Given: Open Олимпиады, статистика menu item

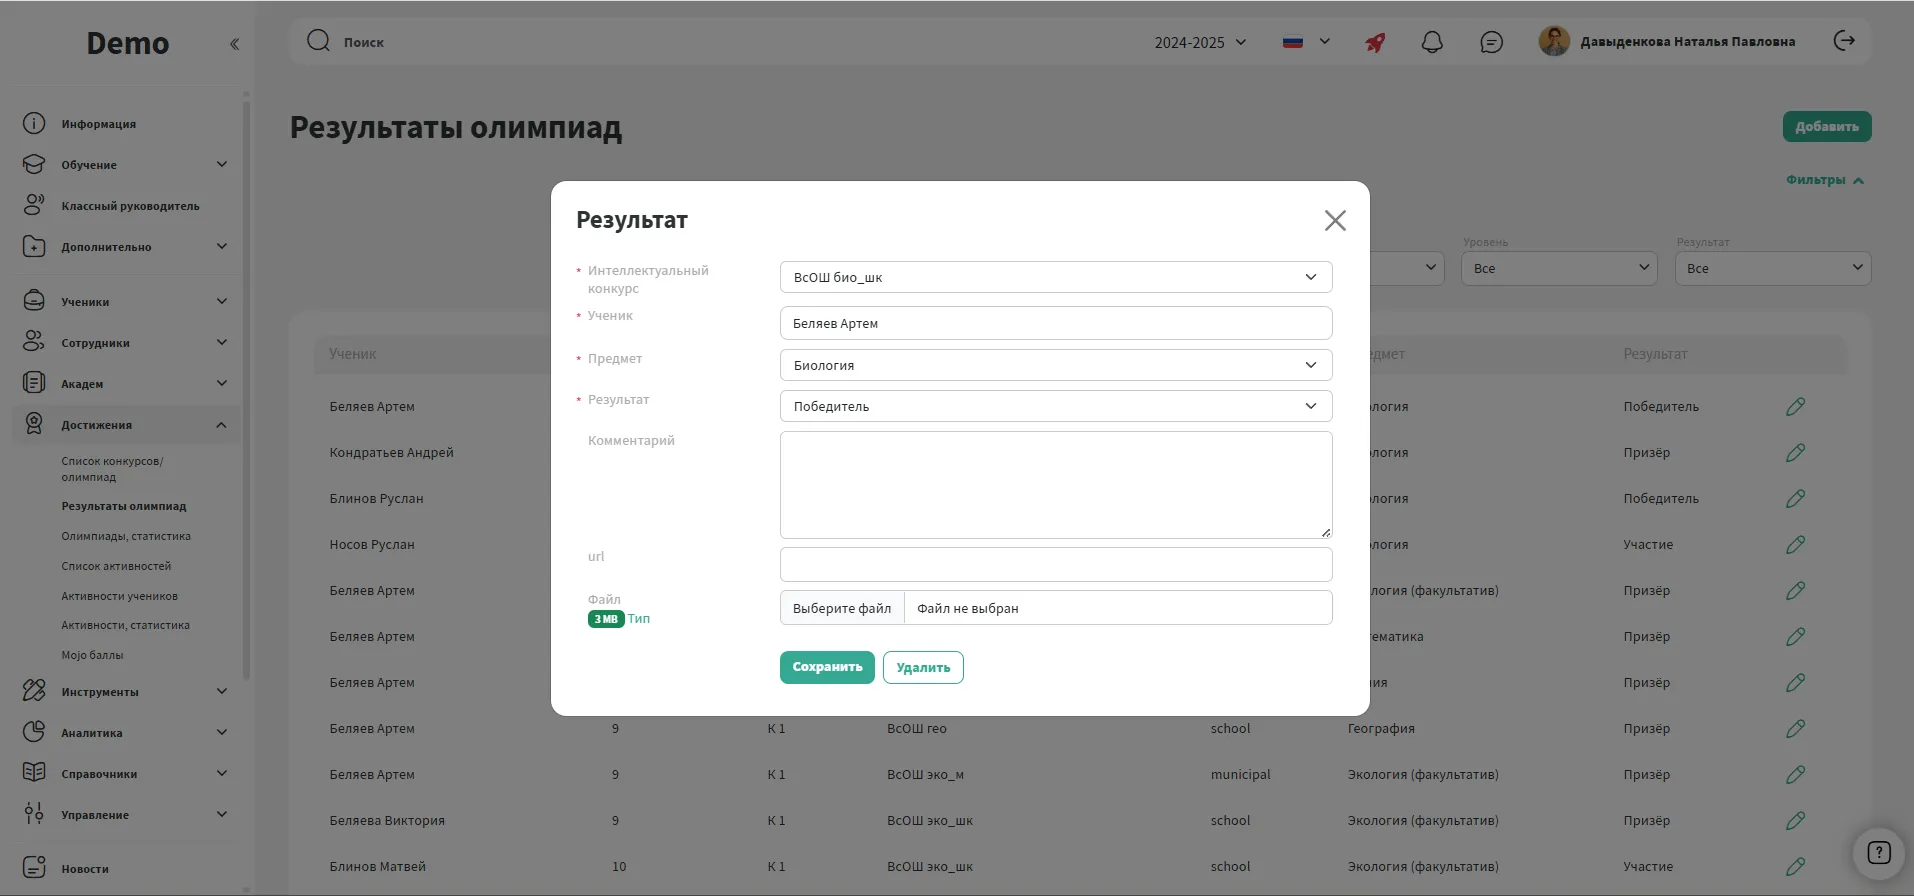Looking at the screenshot, I should (x=126, y=536).
